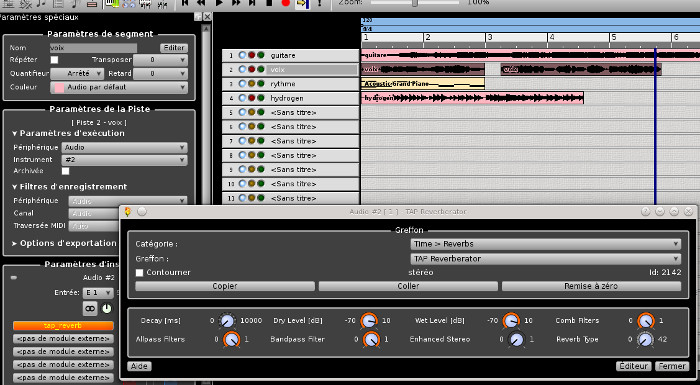
Task: Open the Retard dropdown
Action: tap(160, 74)
